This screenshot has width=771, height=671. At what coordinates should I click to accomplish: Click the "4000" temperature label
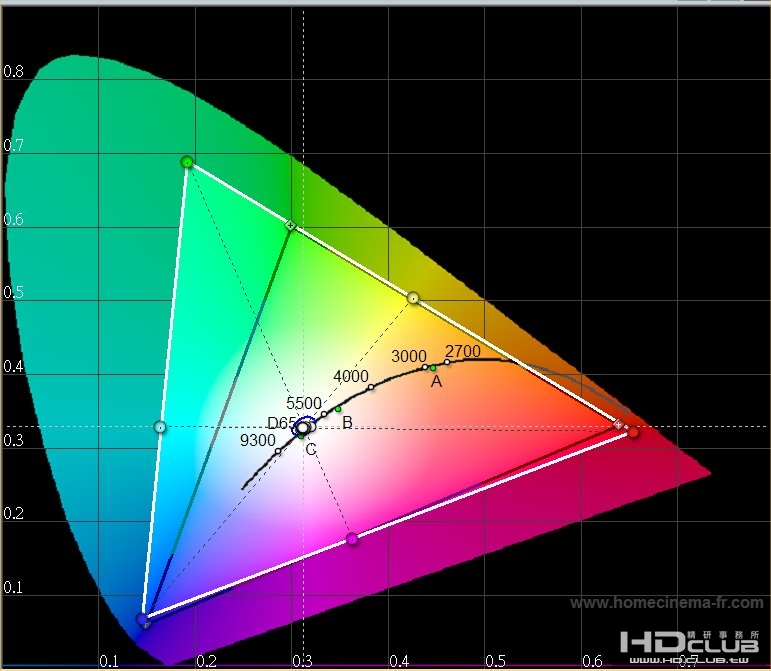click(x=351, y=376)
